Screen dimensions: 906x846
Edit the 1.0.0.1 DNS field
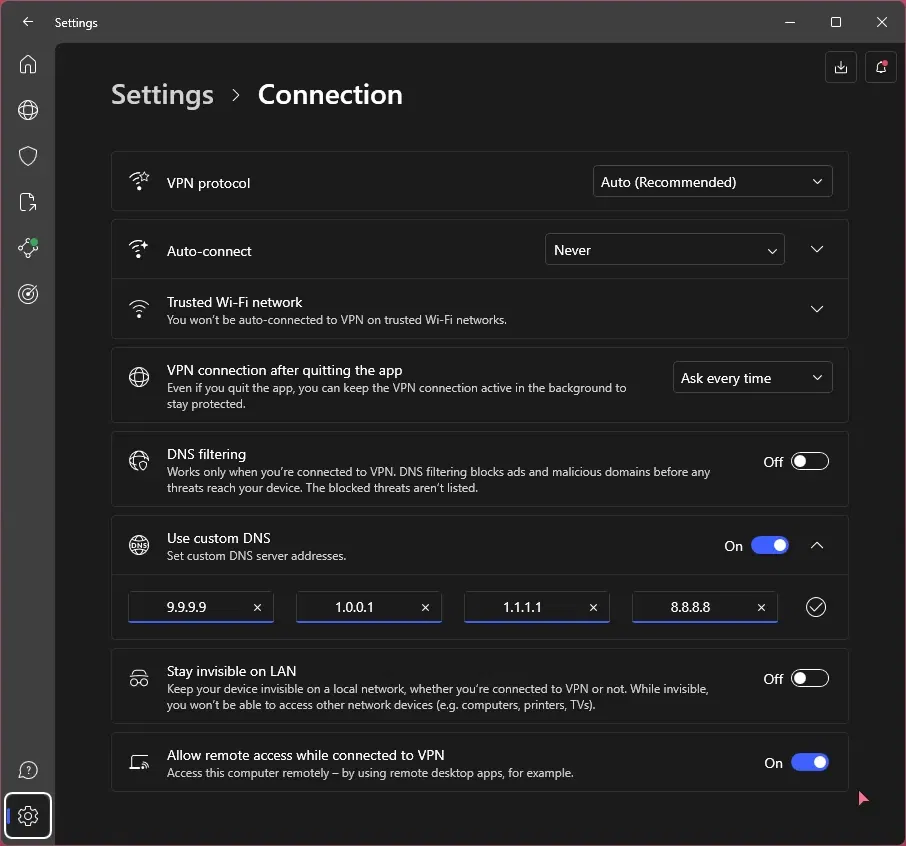369,607
